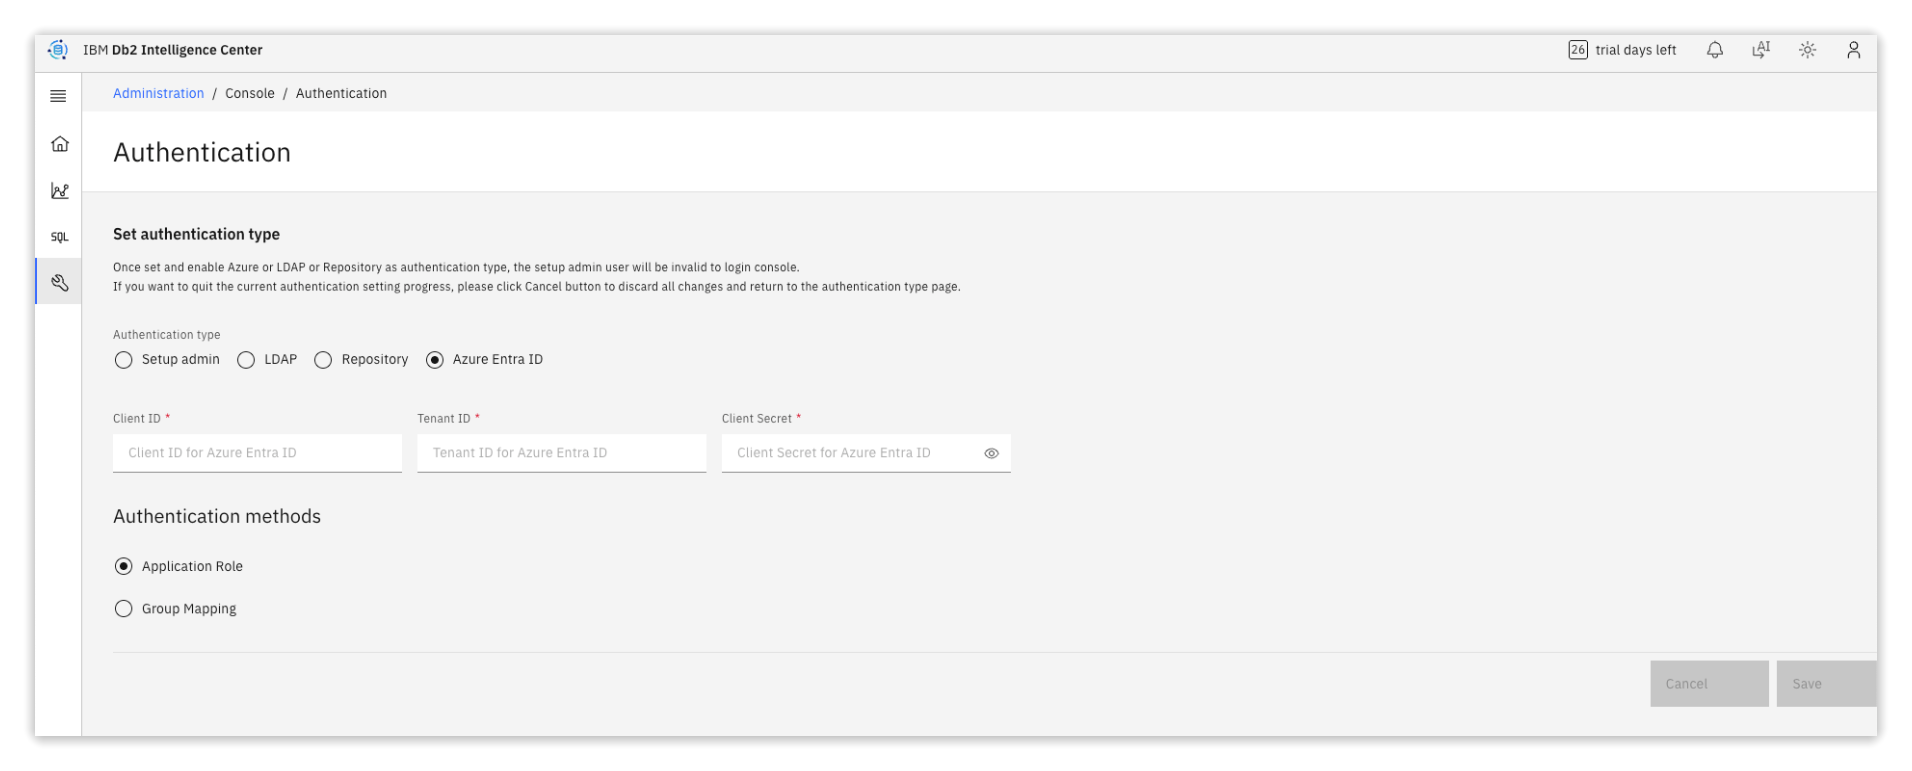1912x771 pixels.
Task: Click the Set authentication type heading
Action: pos(196,234)
